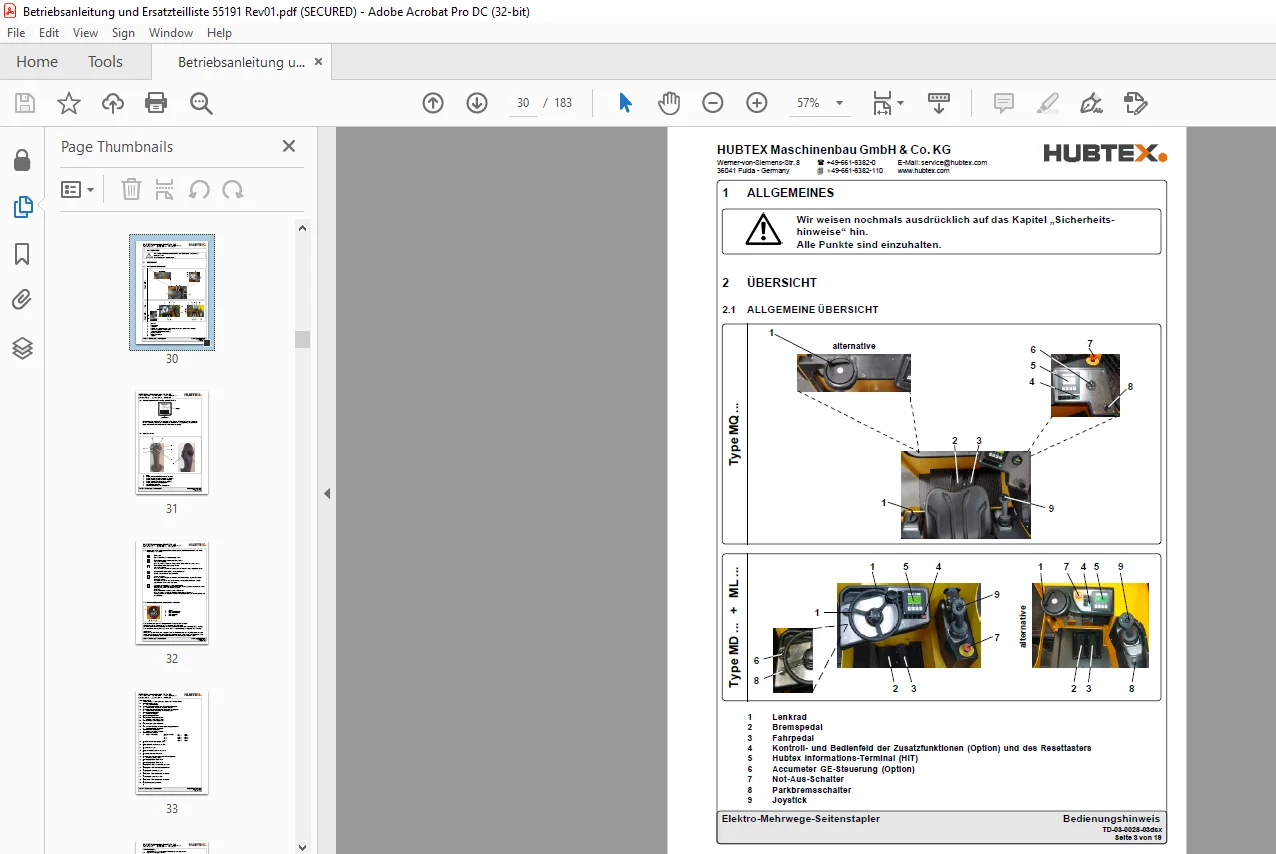Rotate page clockwise in thumbnails panel

coord(233,189)
